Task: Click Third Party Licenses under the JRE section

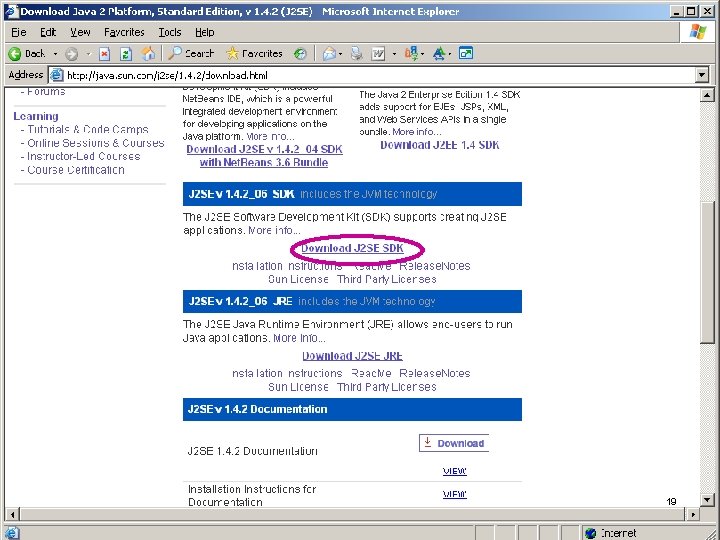Action: click(x=387, y=387)
